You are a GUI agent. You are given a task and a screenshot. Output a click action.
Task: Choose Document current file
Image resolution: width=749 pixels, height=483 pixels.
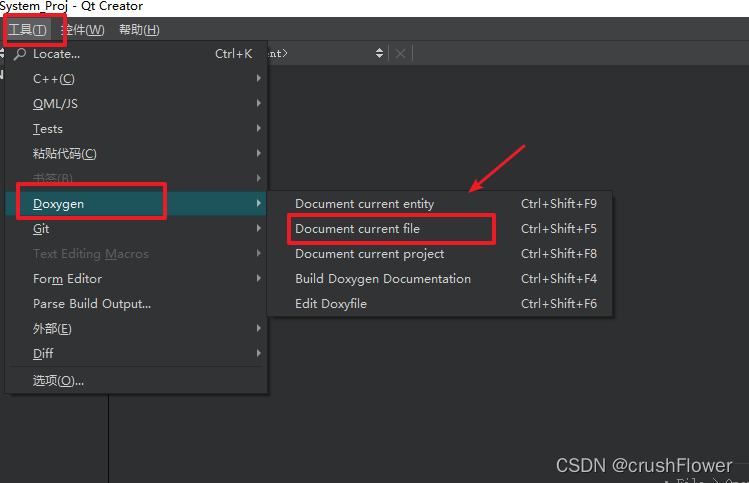pyautogui.click(x=439, y=228)
